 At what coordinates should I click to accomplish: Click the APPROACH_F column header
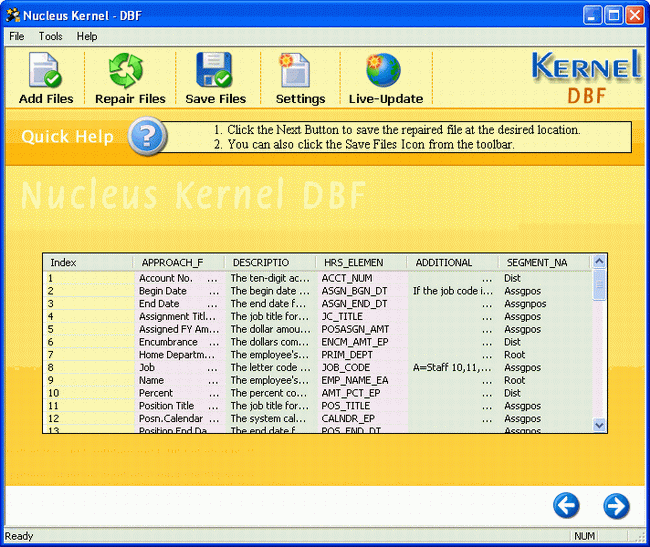click(179, 262)
